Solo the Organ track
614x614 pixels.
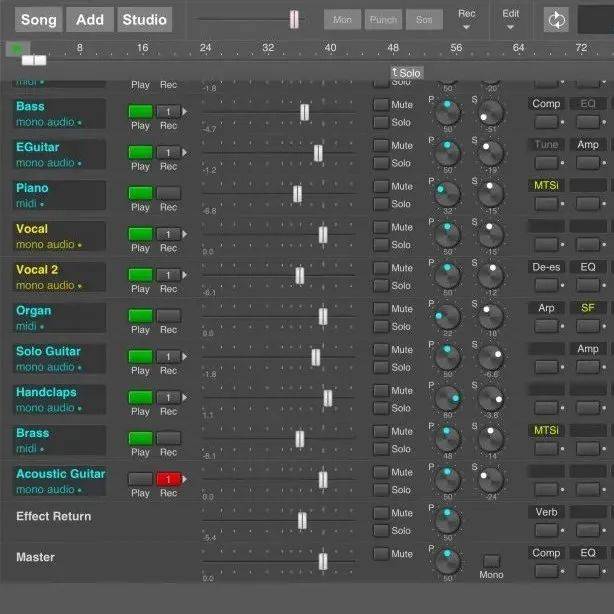(381, 327)
